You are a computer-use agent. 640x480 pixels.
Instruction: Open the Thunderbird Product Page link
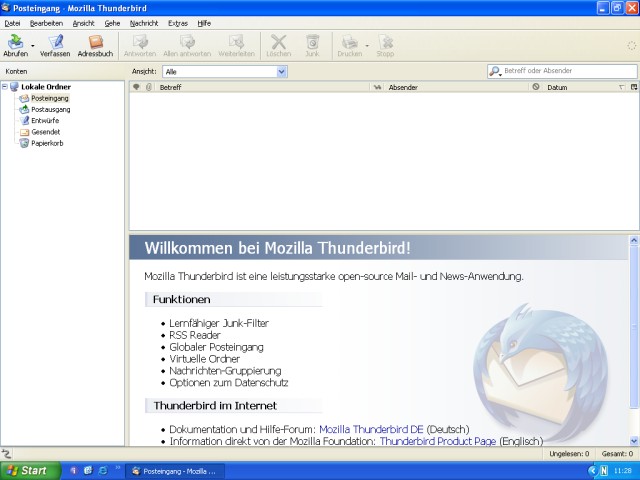438,441
